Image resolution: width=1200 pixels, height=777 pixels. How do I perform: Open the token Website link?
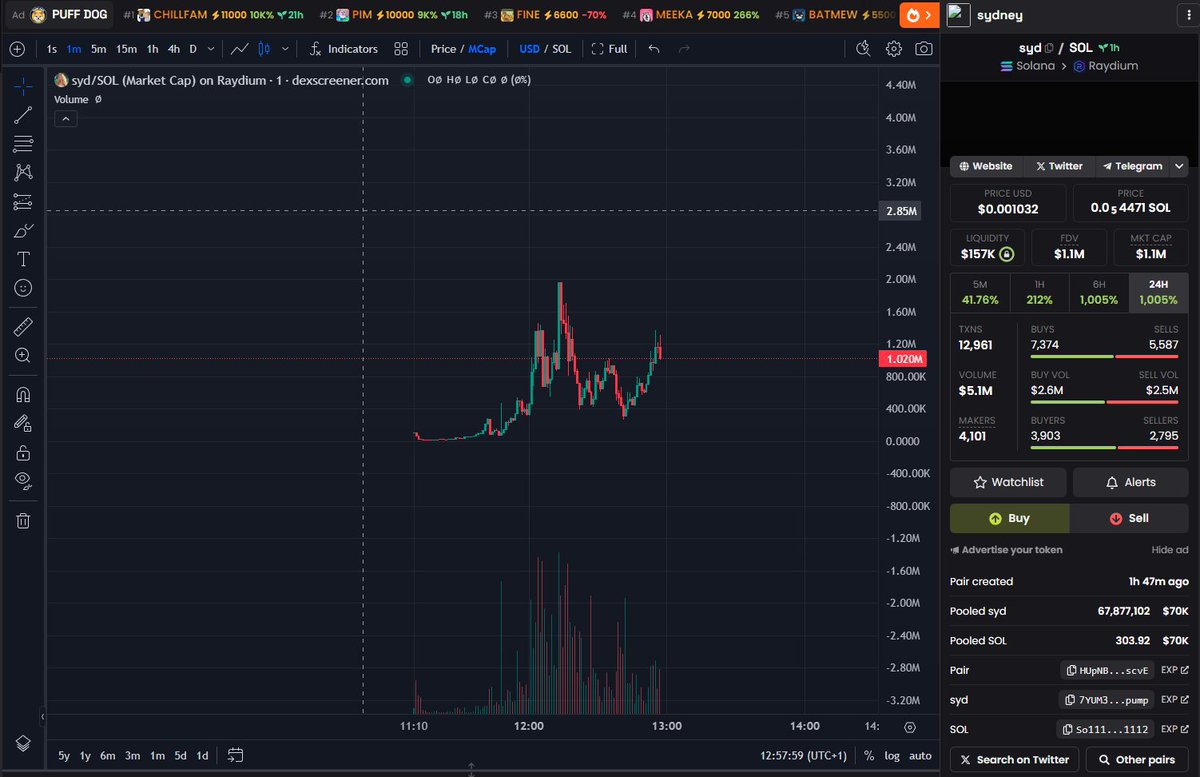(x=986, y=166)
